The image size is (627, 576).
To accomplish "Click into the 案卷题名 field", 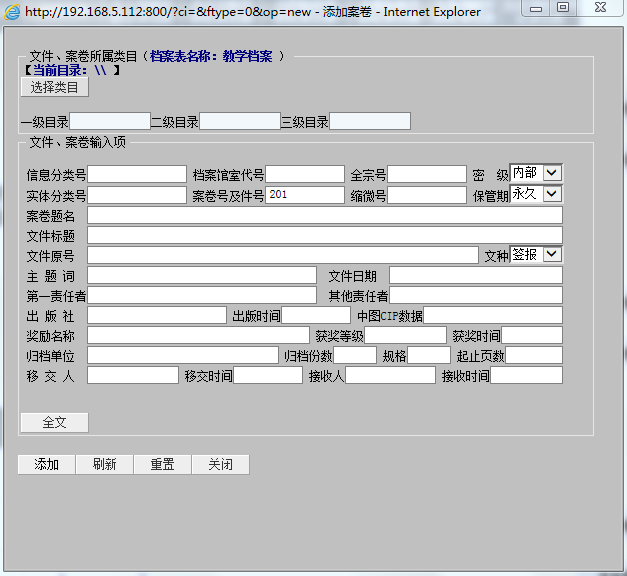I will [x=325, y=215].
